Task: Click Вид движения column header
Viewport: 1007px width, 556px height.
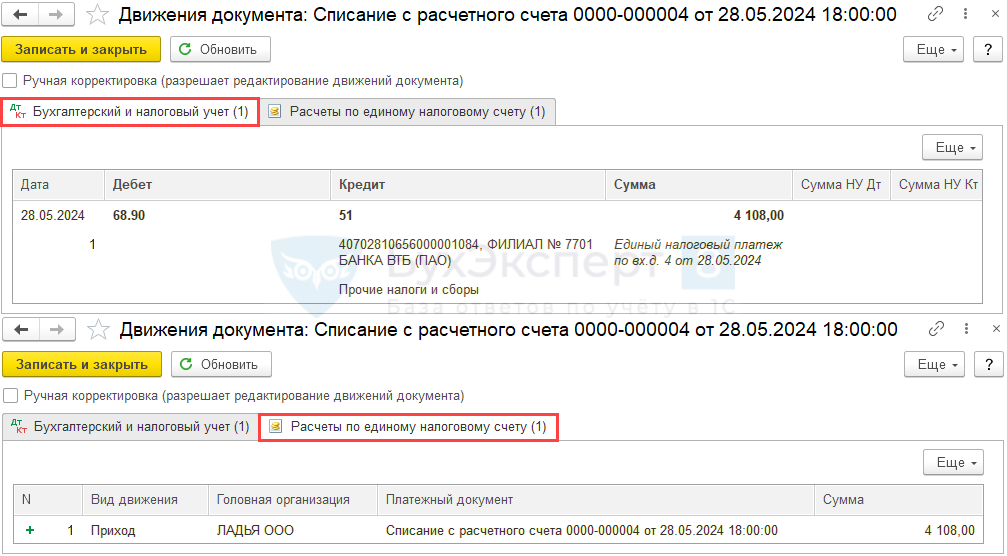Action: click(x=146, y=500)
